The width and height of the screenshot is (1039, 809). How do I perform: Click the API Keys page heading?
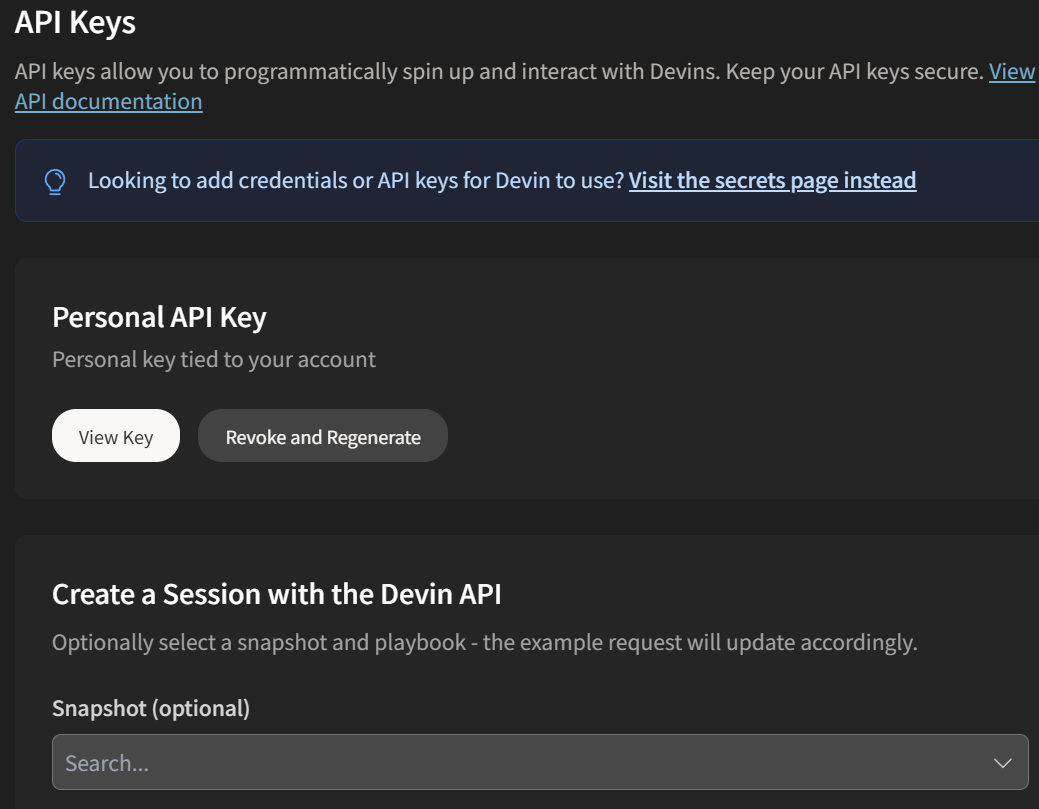(x=75, y=22)
